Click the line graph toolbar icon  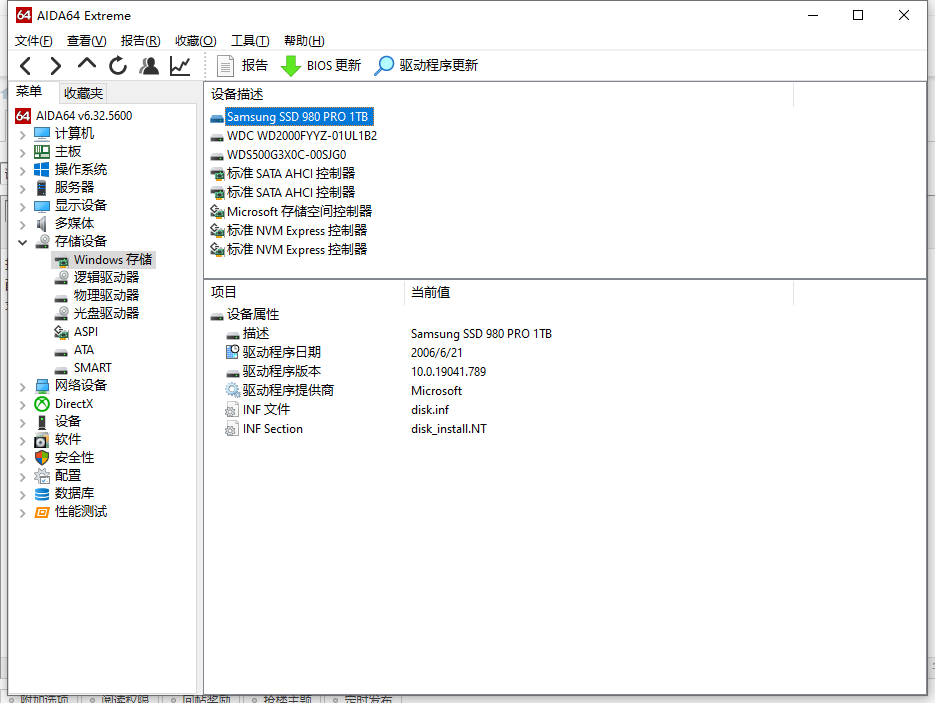[x=180, y=66]
